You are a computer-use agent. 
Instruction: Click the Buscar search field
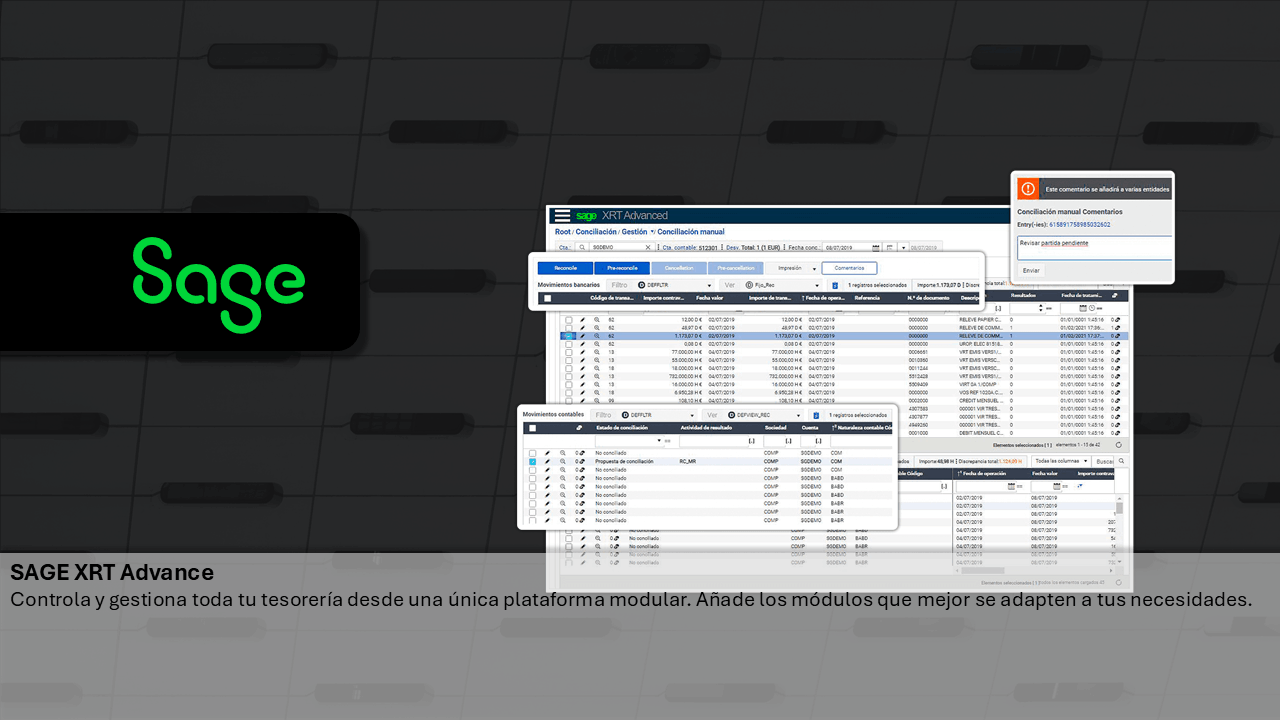1103,461
